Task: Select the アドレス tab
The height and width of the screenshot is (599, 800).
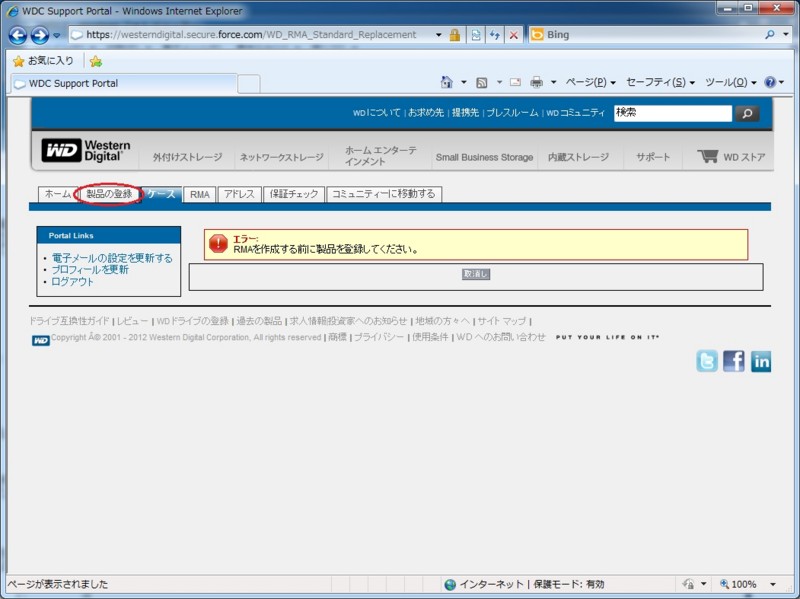Action: tap(239, 194)
